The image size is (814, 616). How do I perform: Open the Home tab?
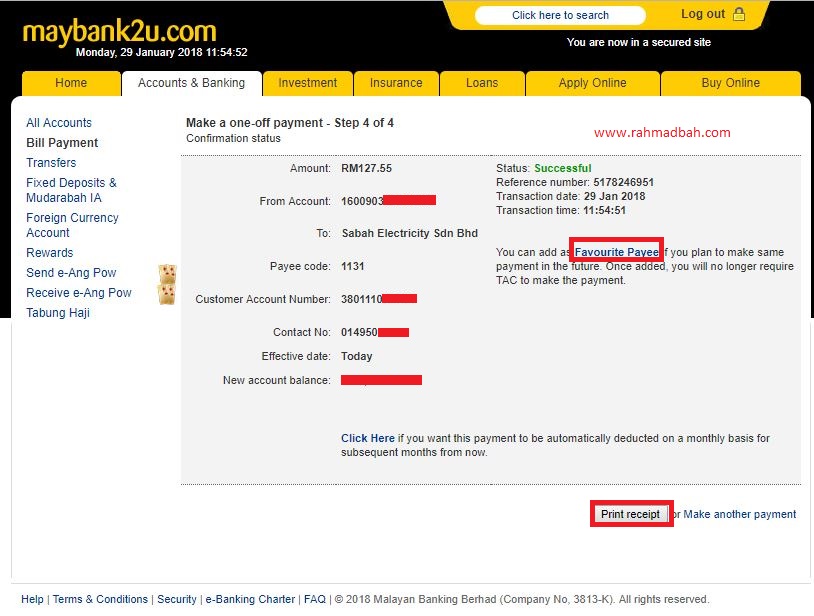click(71, 83)
